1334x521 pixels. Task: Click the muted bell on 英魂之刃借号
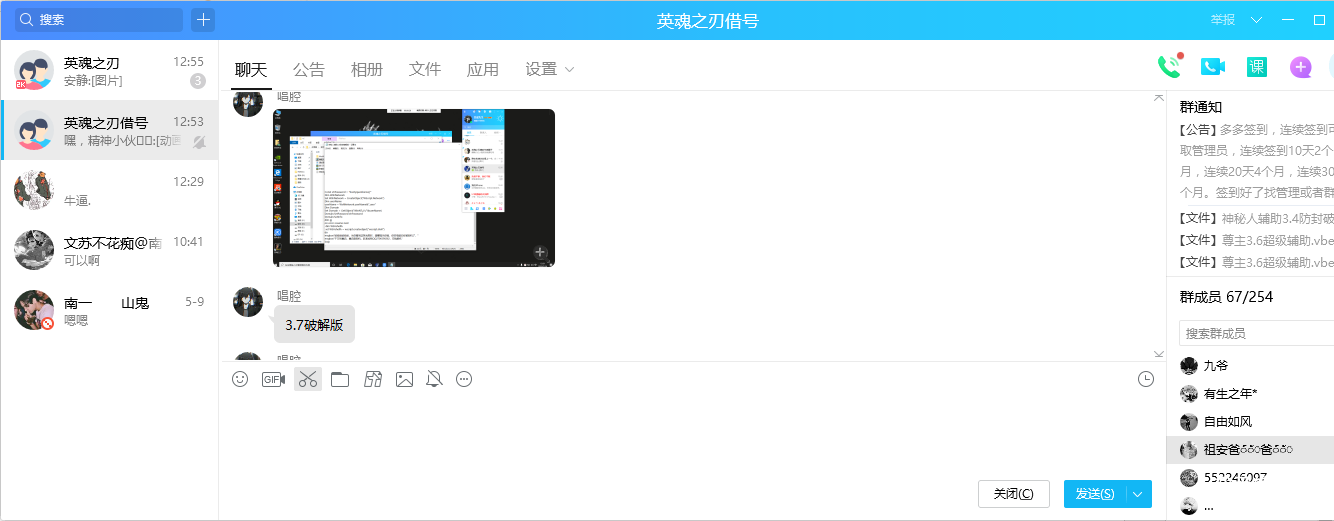(x=199, y=142)
